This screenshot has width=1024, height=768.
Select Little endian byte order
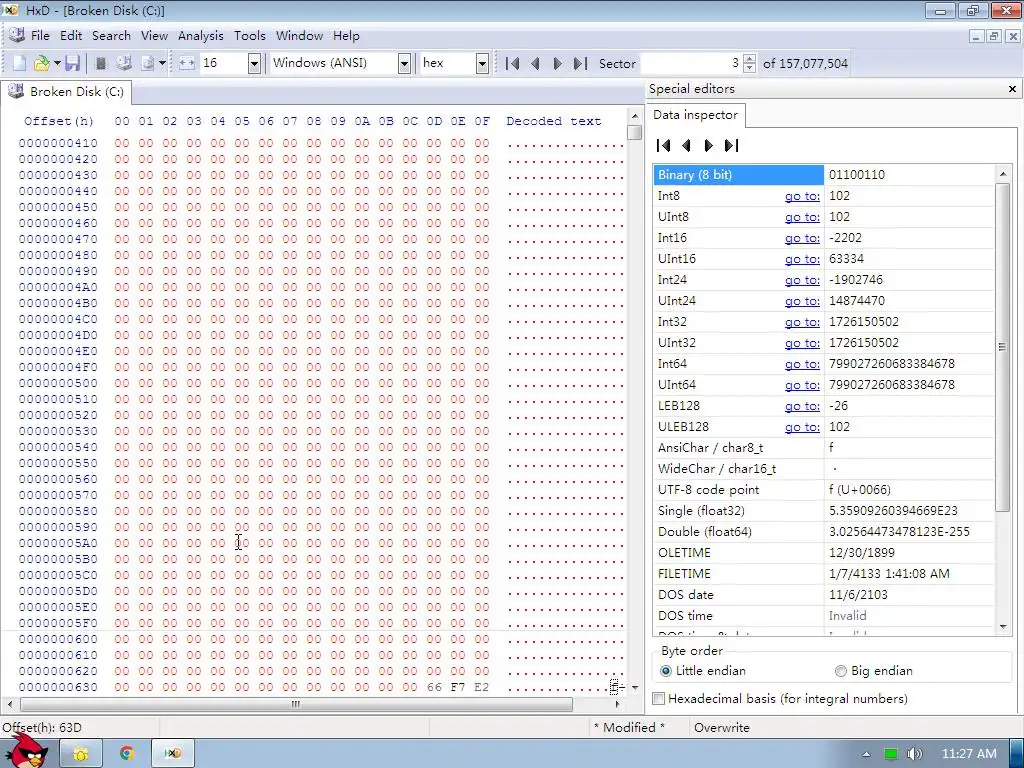[x=665, y=671]
